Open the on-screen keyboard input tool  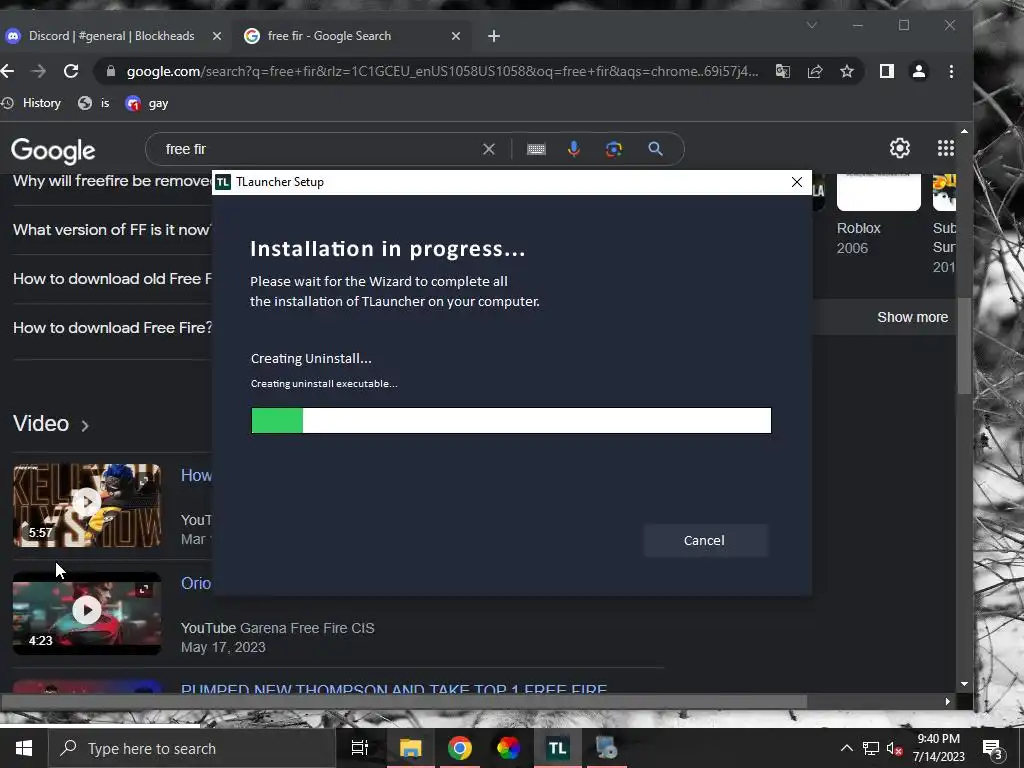coord(536,149)
